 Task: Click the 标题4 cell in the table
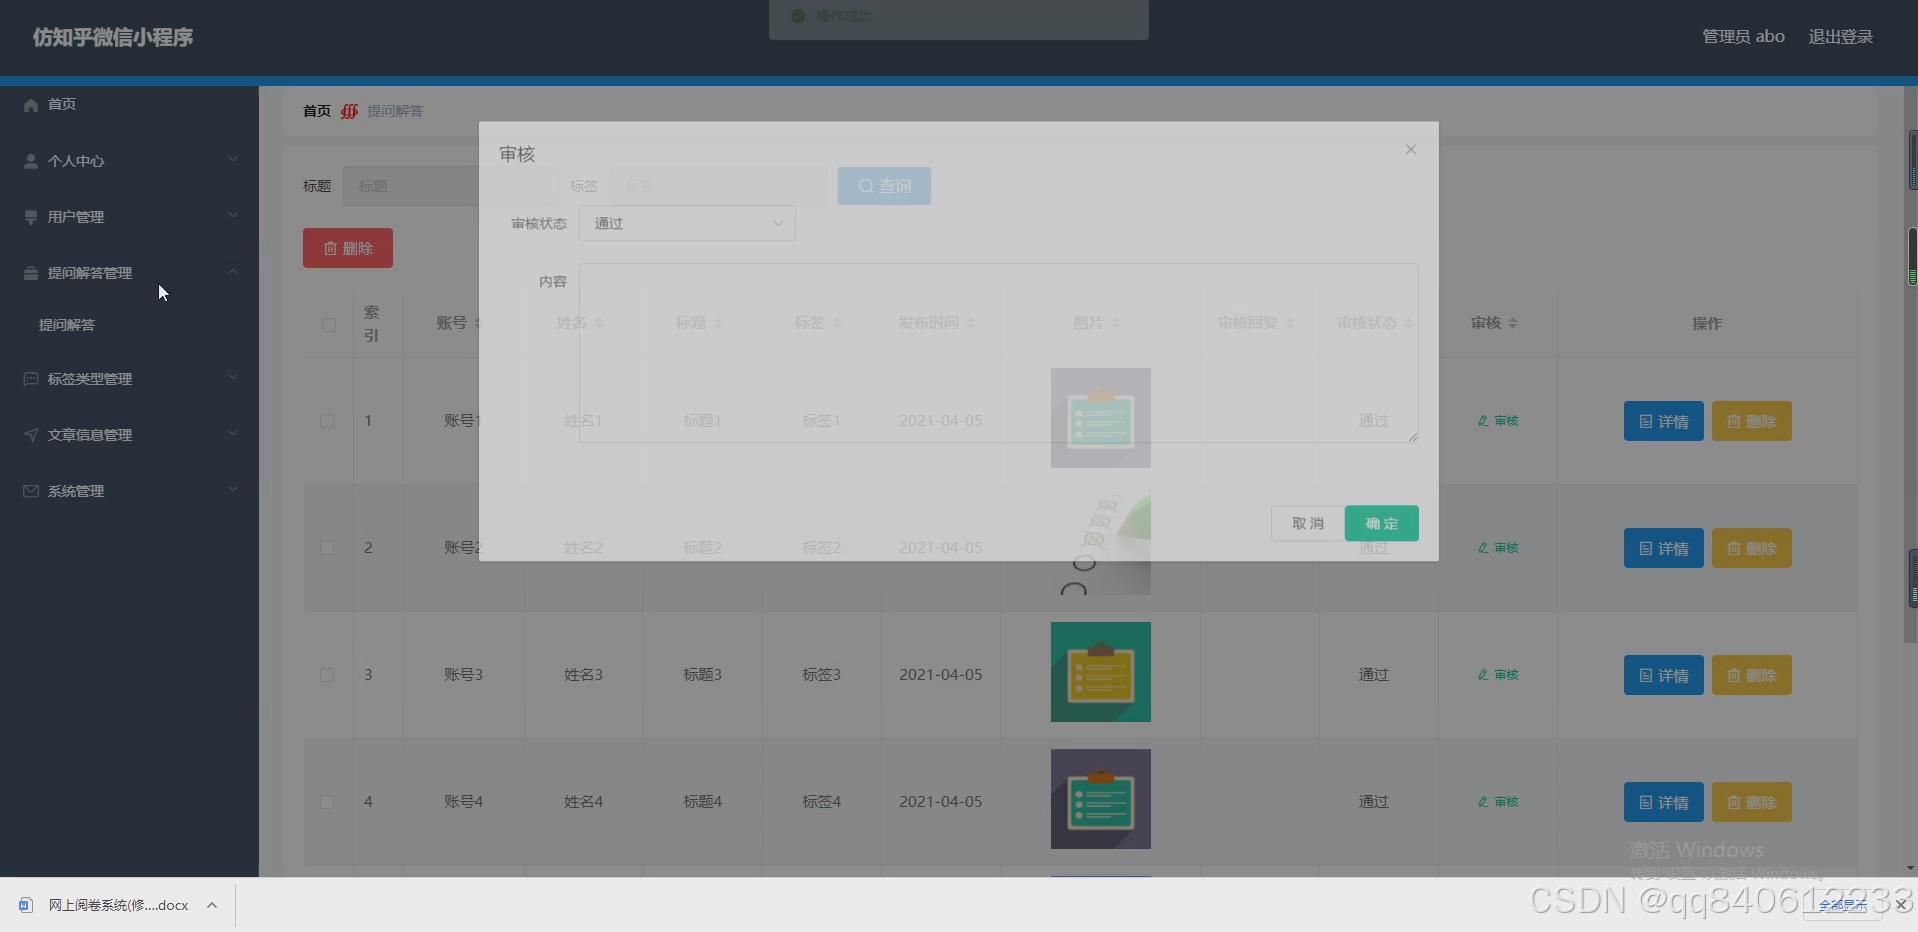(702, 802)
